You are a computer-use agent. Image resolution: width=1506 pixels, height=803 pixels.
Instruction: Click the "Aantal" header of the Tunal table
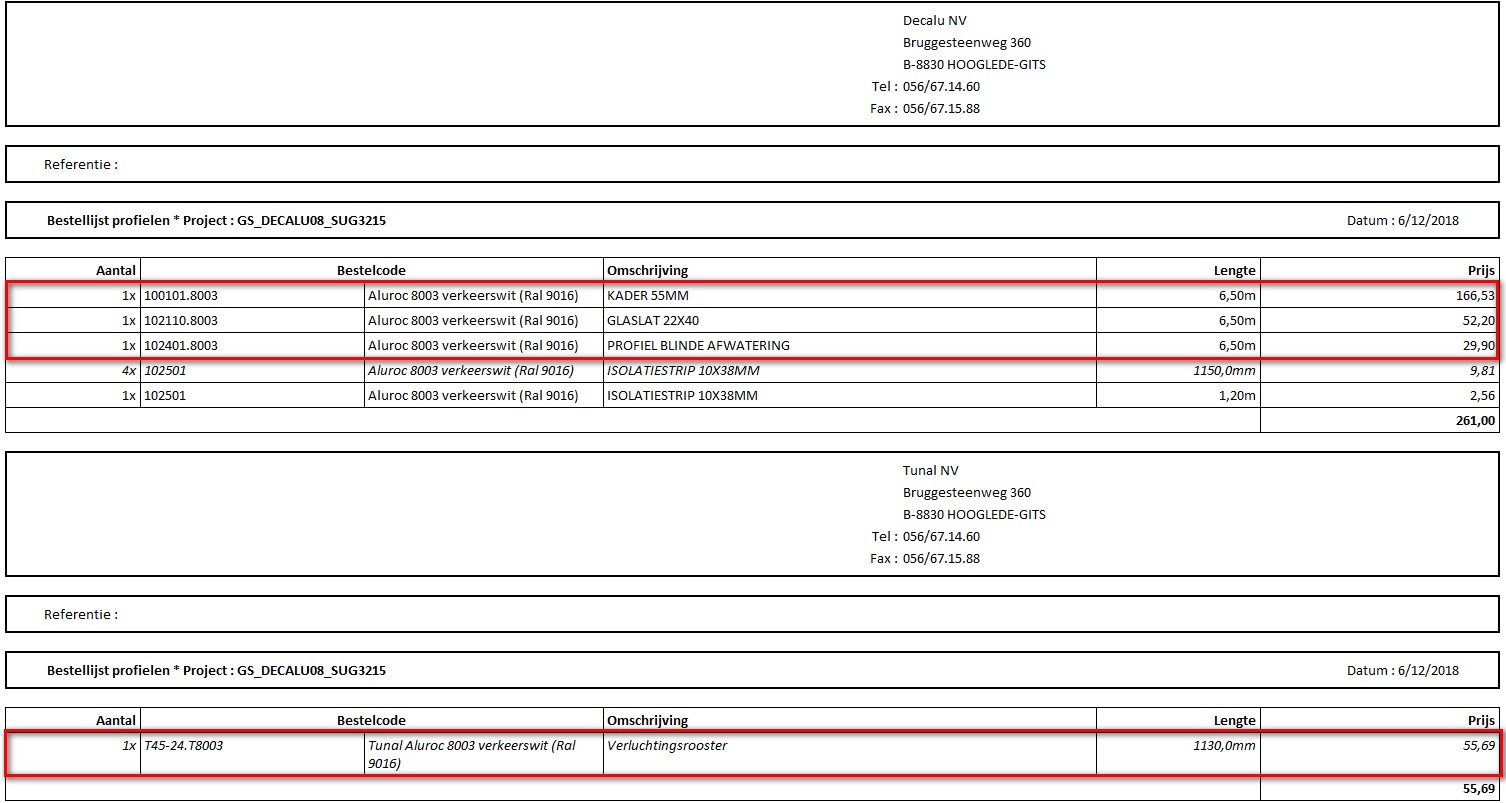(116, 721)
